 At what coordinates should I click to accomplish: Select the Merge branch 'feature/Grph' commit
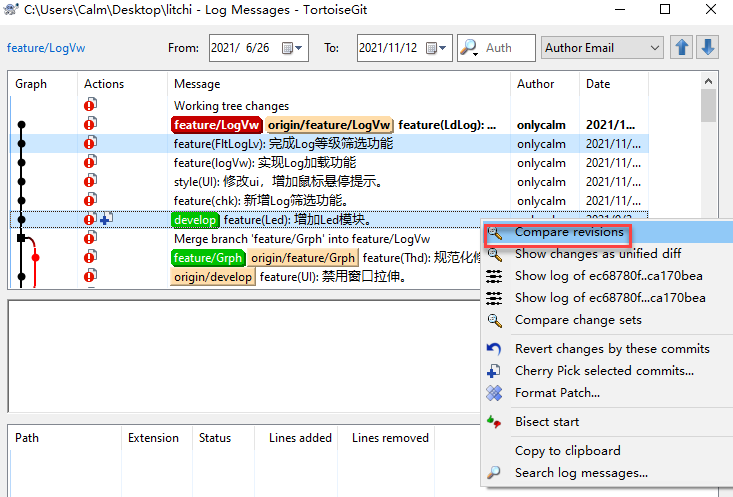tap(302, 239)
